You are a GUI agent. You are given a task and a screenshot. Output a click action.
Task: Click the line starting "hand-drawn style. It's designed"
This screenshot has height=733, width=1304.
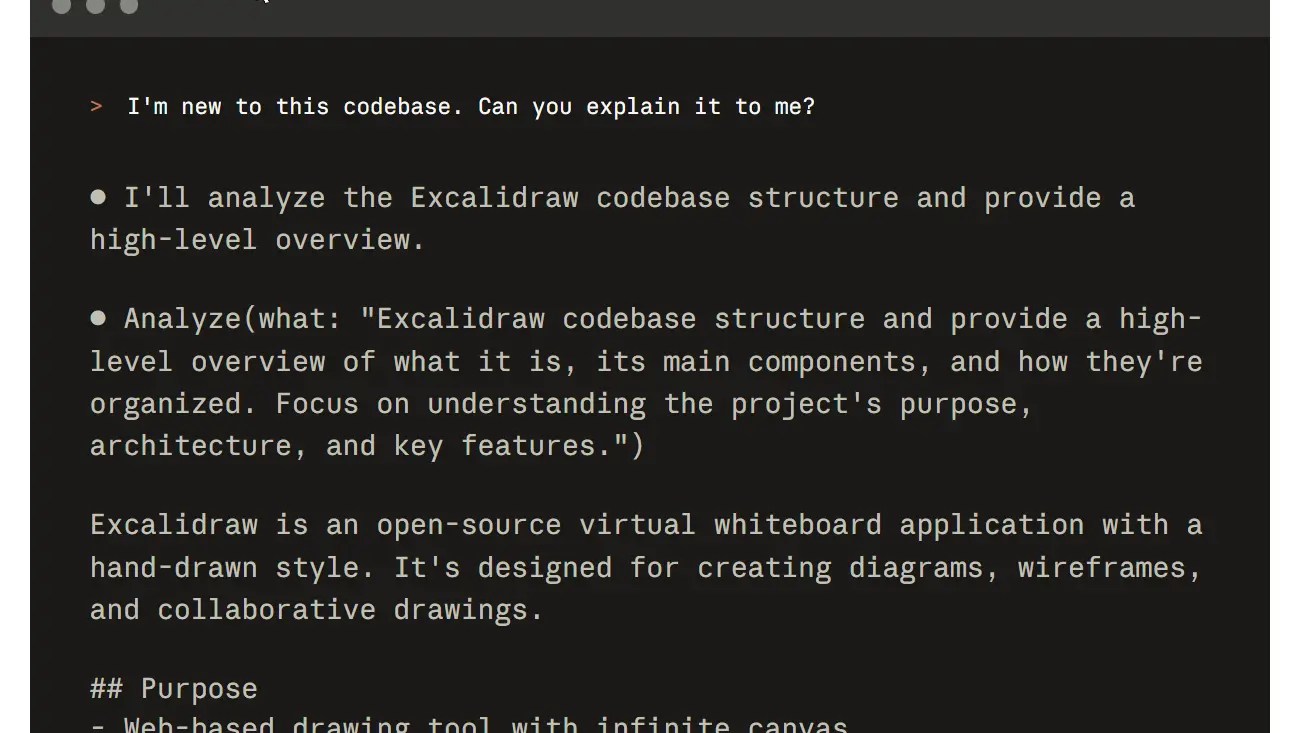coord(646,568)
